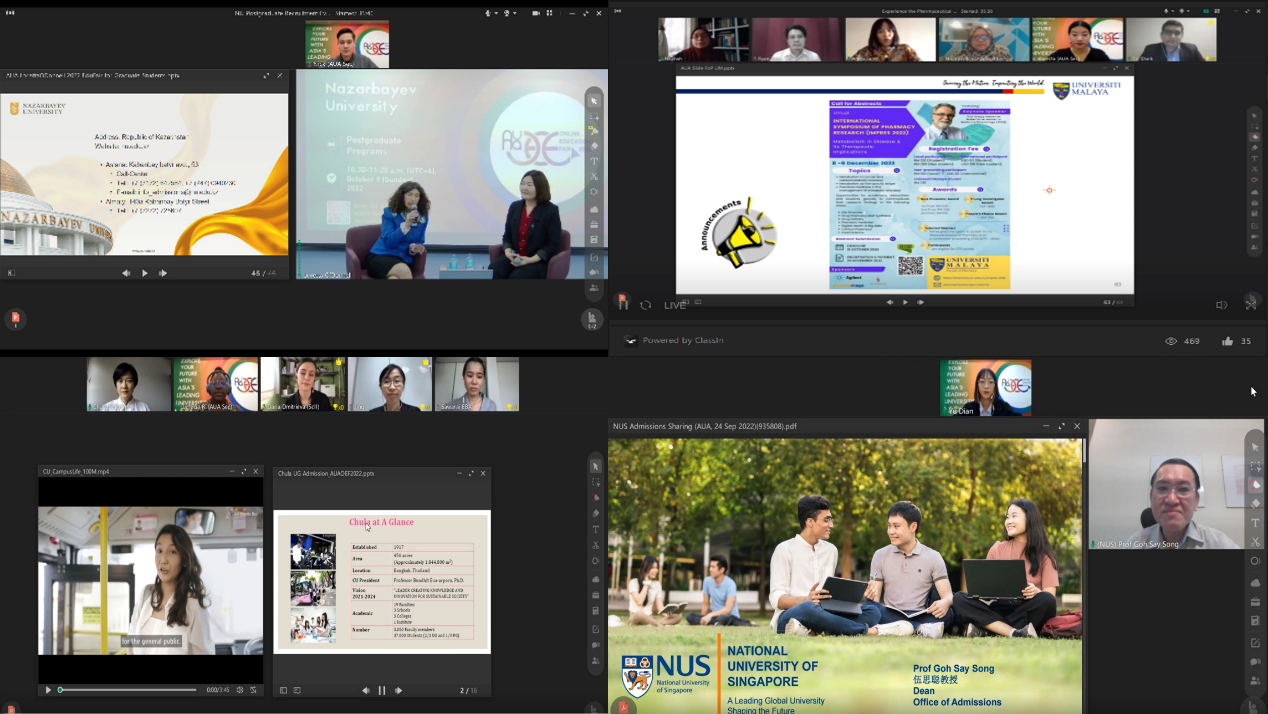Click Prof Goh Say Song's video tile

pyautogui.click(x=1164, y=483)
